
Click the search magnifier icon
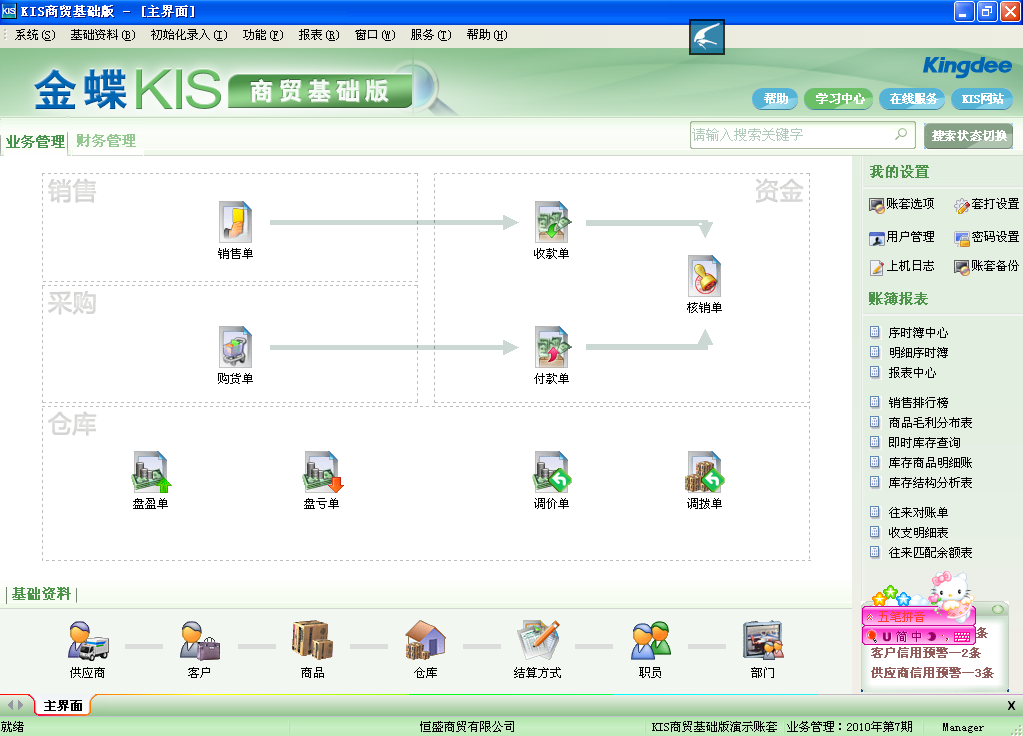pyautogui.click(x=901, y=134)
